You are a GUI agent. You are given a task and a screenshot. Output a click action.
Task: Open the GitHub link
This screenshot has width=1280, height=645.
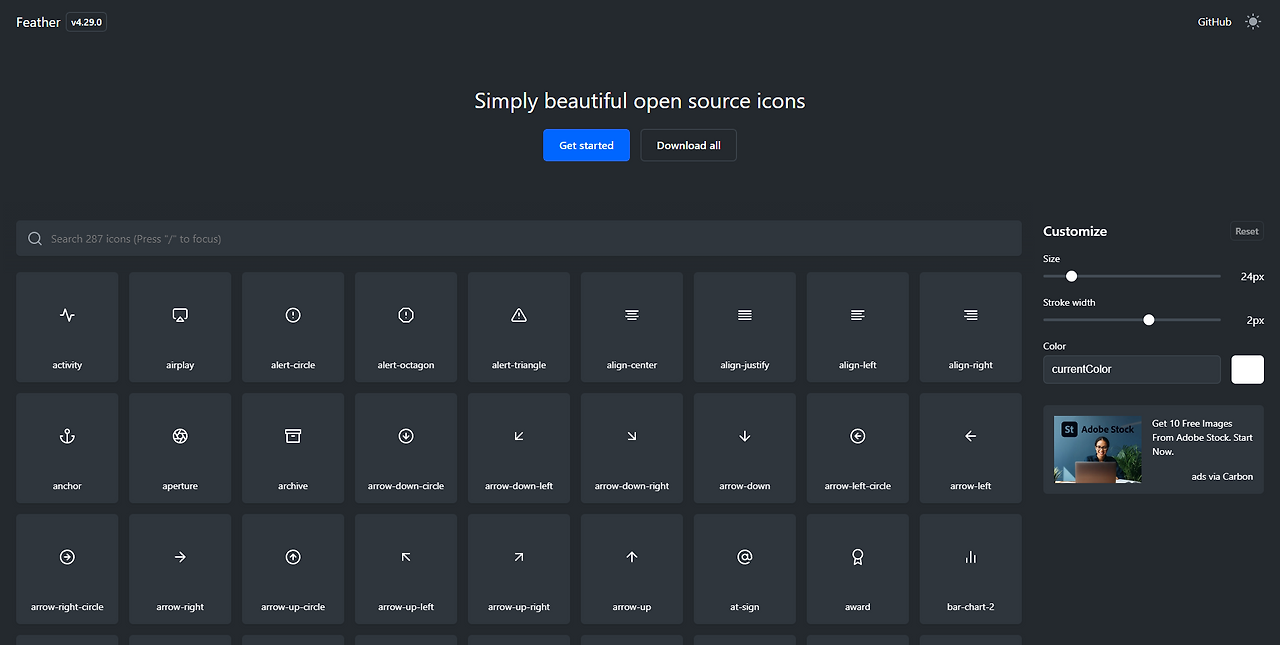(x=1215, y=22)
